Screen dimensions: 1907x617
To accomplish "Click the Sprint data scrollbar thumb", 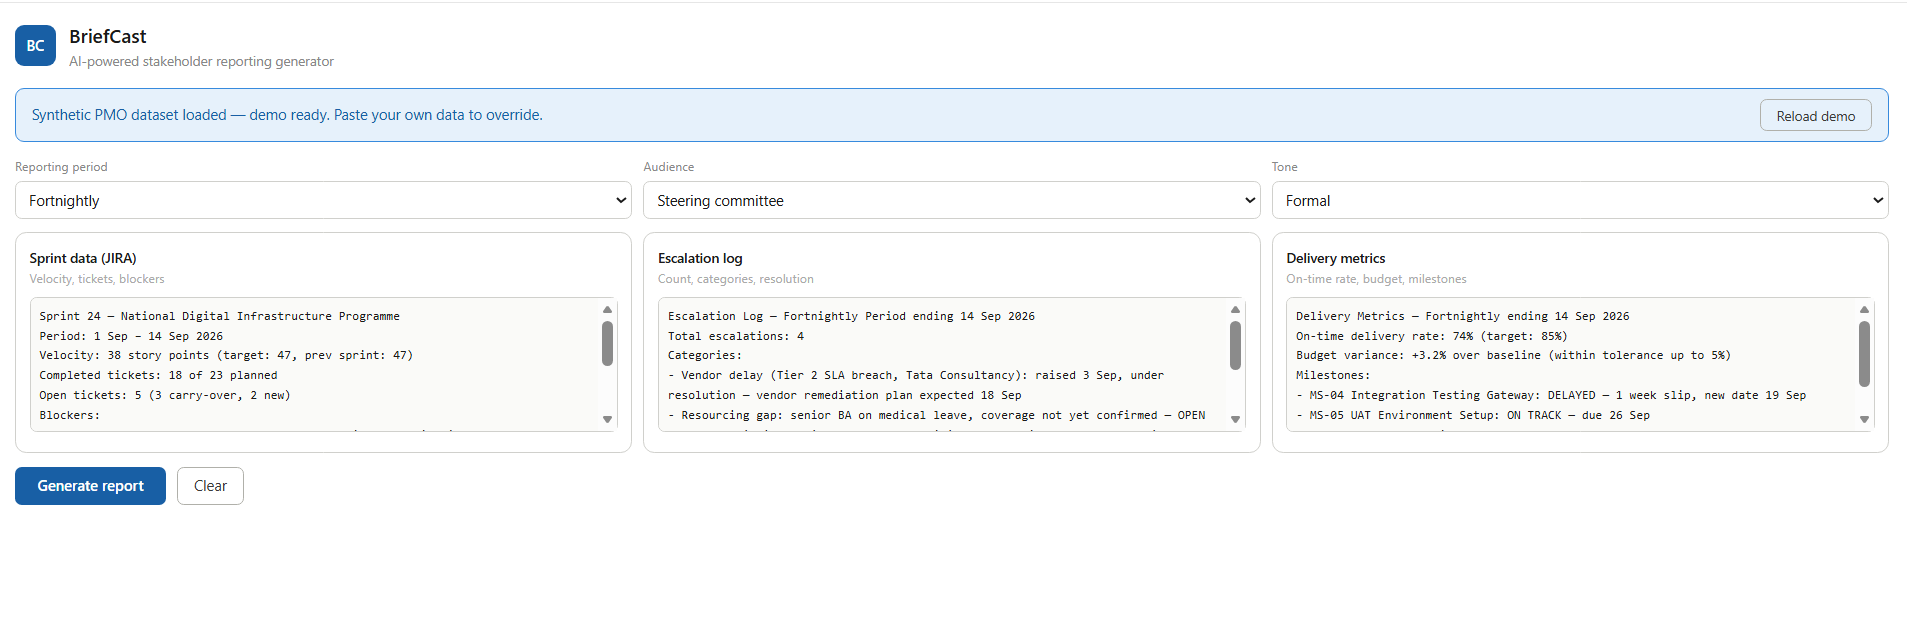I will (607, 343).
